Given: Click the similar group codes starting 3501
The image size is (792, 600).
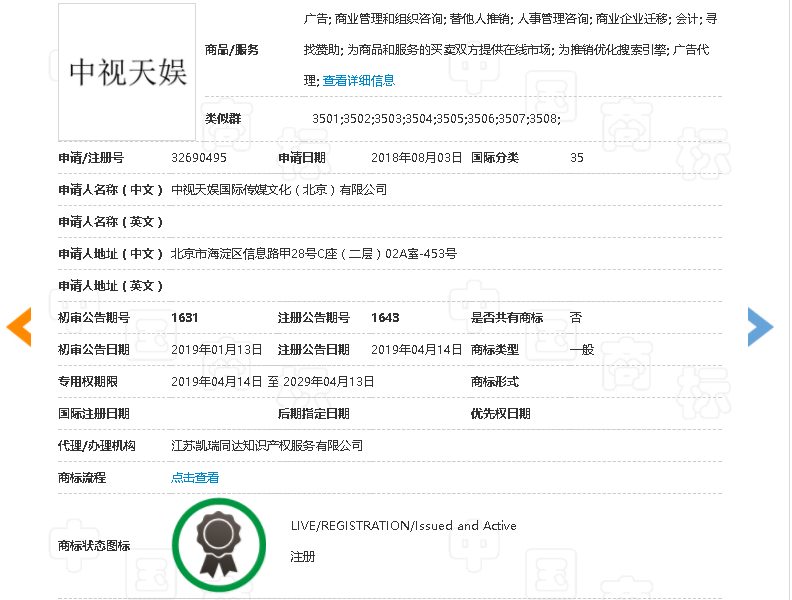Looking at the screenshot, I should click(x=436, y=119).
